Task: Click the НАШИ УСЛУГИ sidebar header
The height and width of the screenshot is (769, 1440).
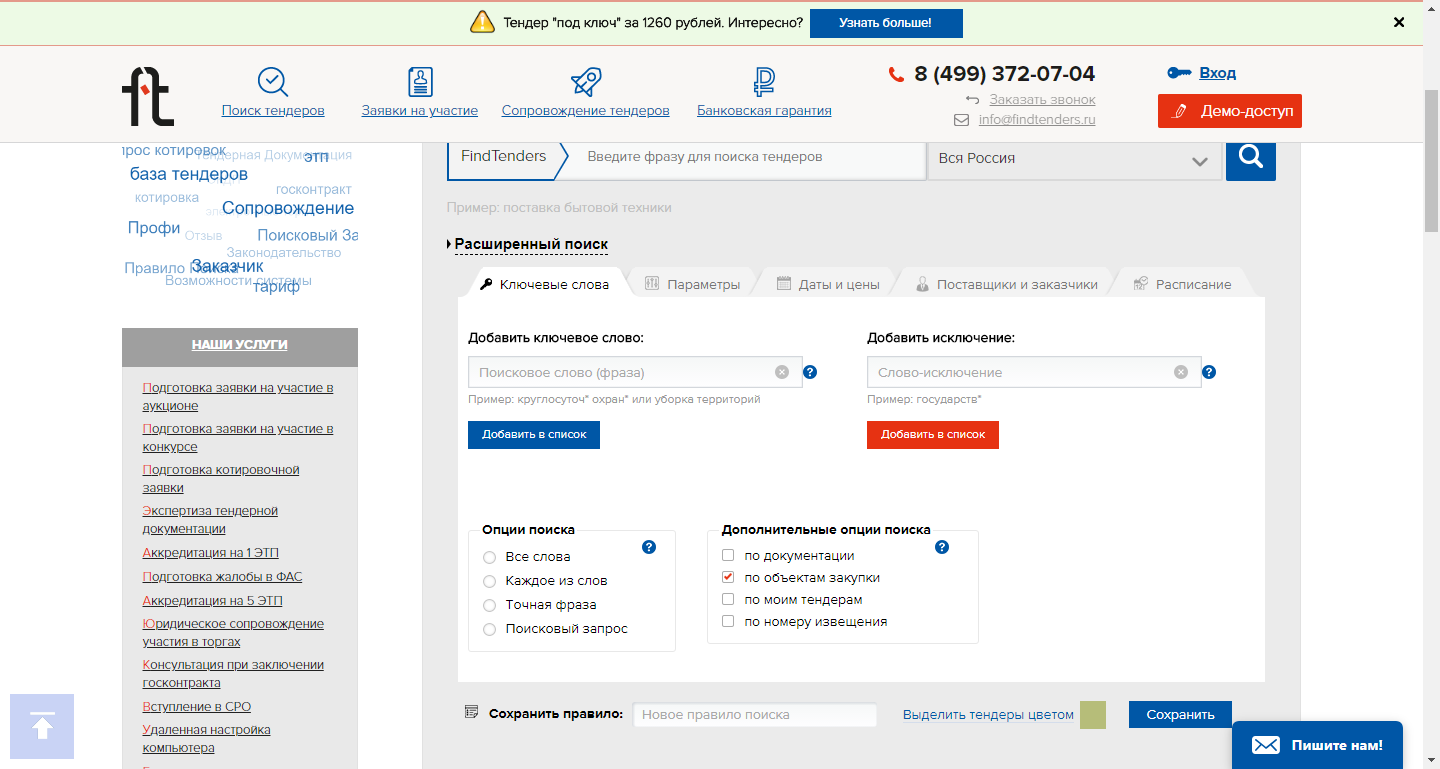Action: pyautogui.click(x=240, y=345)
